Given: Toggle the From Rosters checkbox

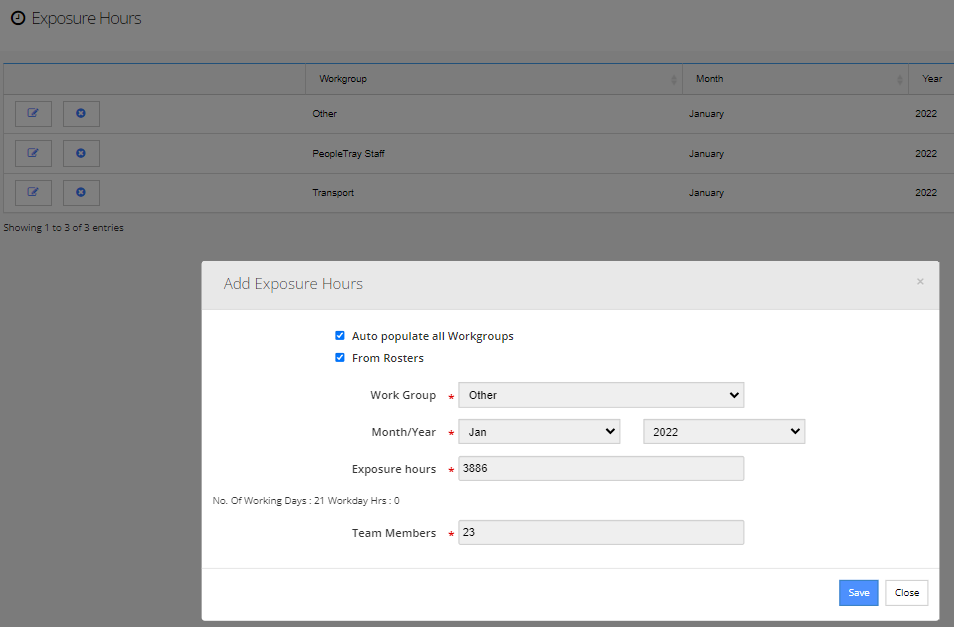Looking at the screenshot, I should (x=339, y=358).
